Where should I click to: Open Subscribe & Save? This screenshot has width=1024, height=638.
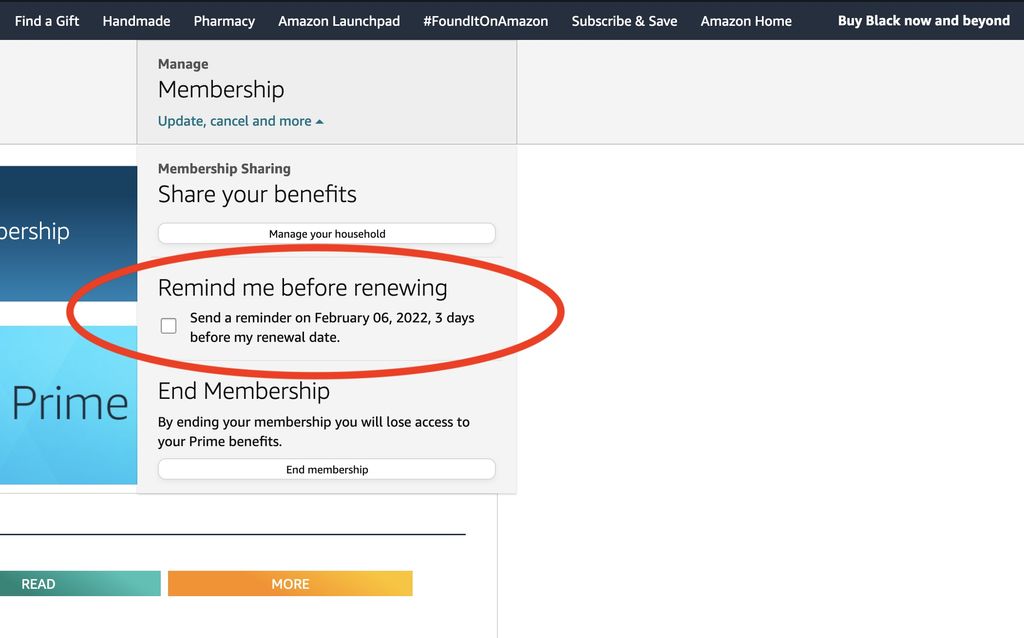click(x=624, y=20)
